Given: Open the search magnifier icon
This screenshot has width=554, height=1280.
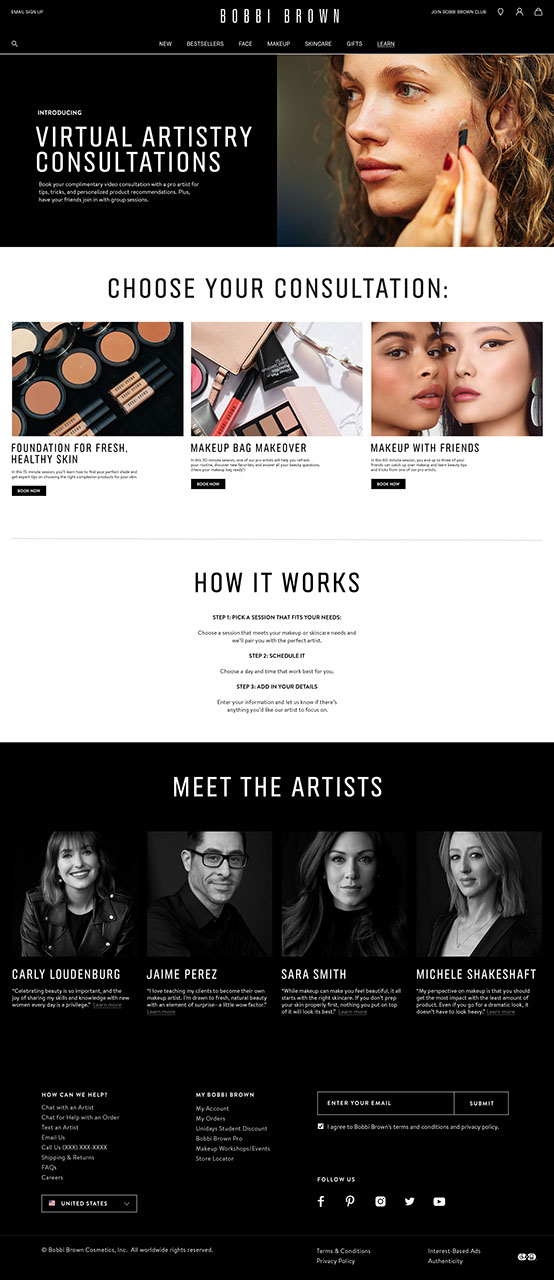Looking at the screenshot, I should pos(15,44).
